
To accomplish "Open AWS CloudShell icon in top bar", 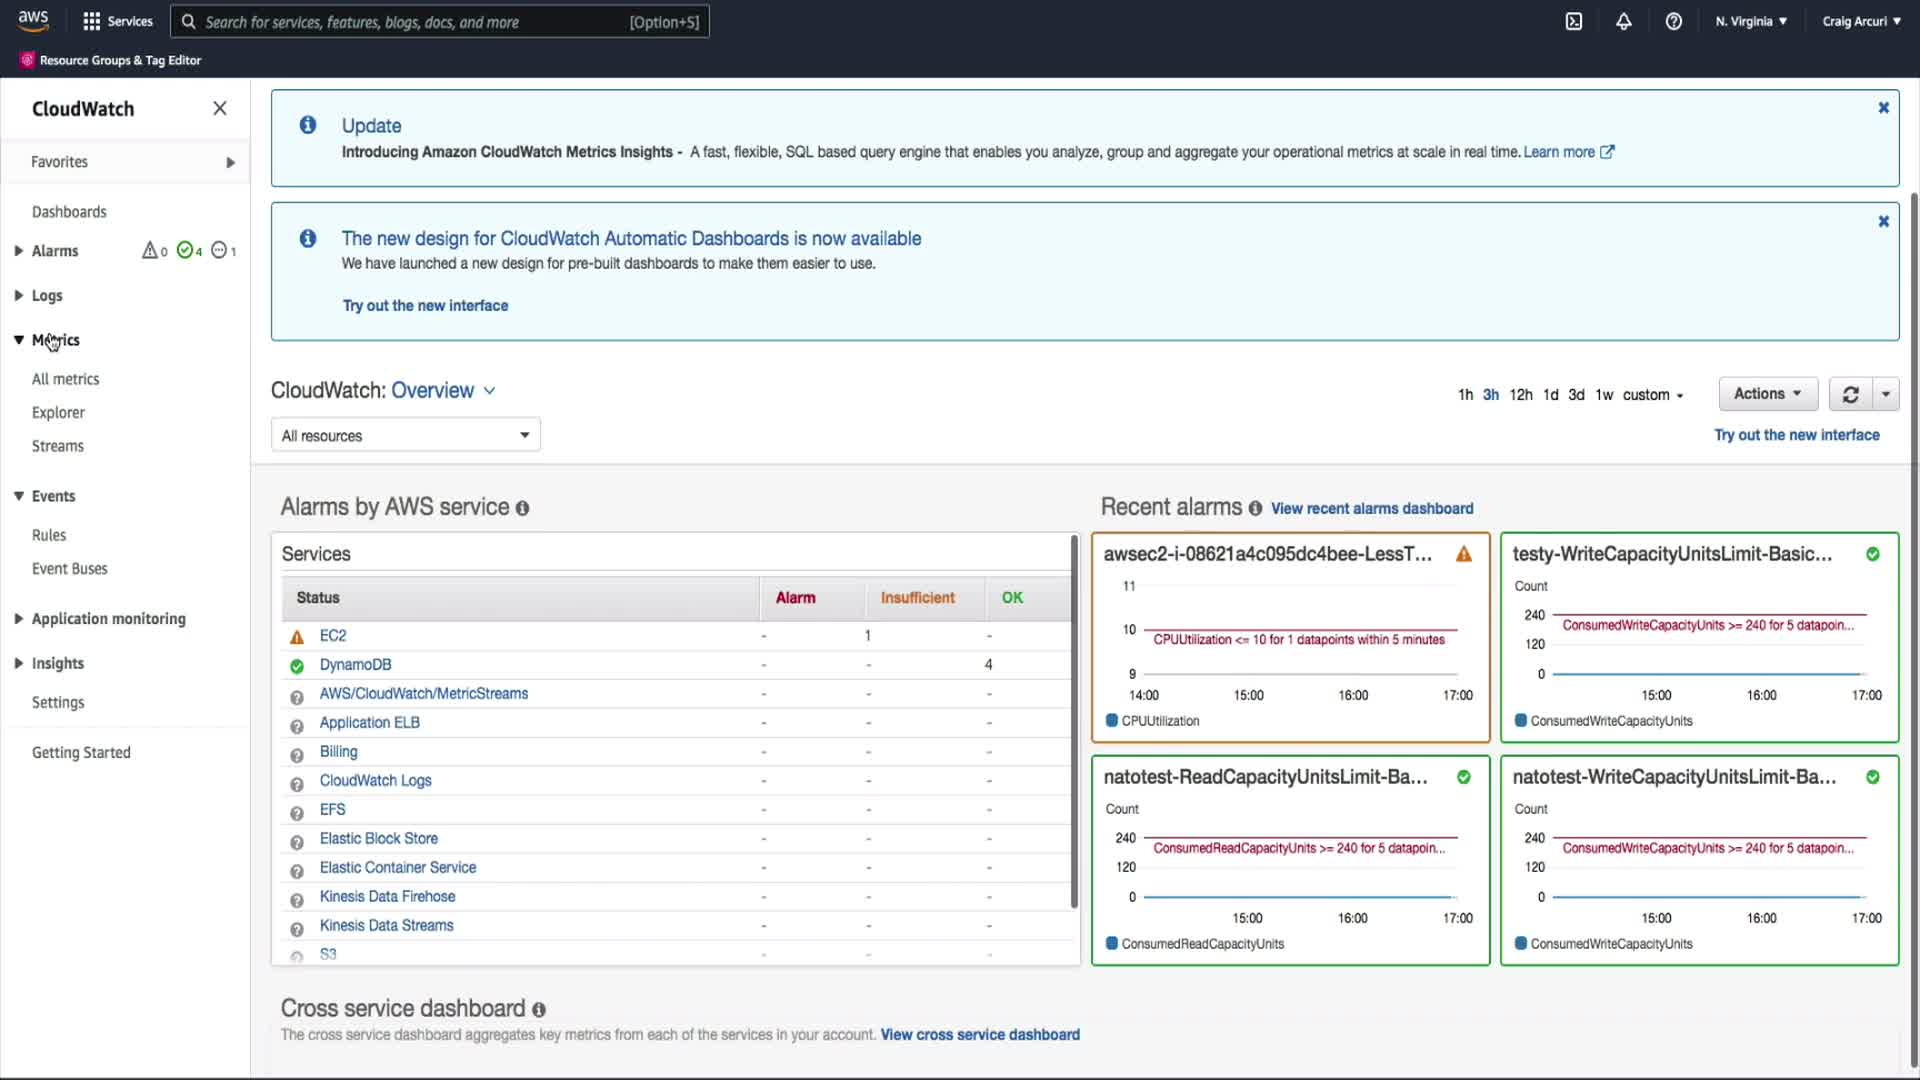I will 1574,21.
